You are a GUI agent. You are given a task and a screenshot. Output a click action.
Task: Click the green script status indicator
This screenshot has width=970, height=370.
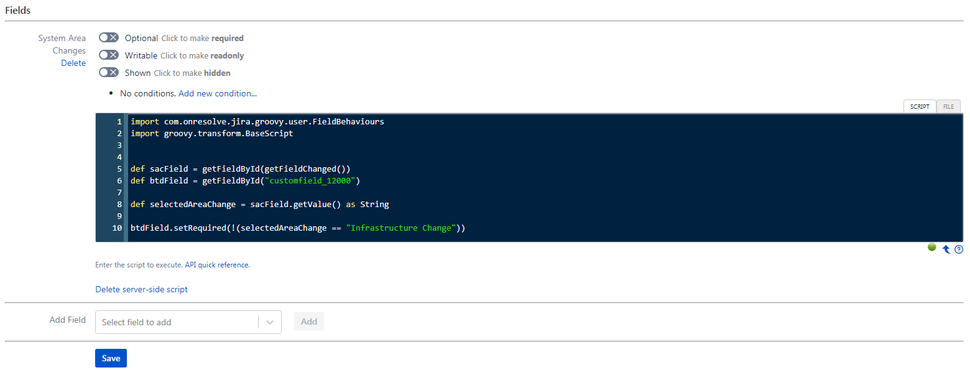[932, 247]
